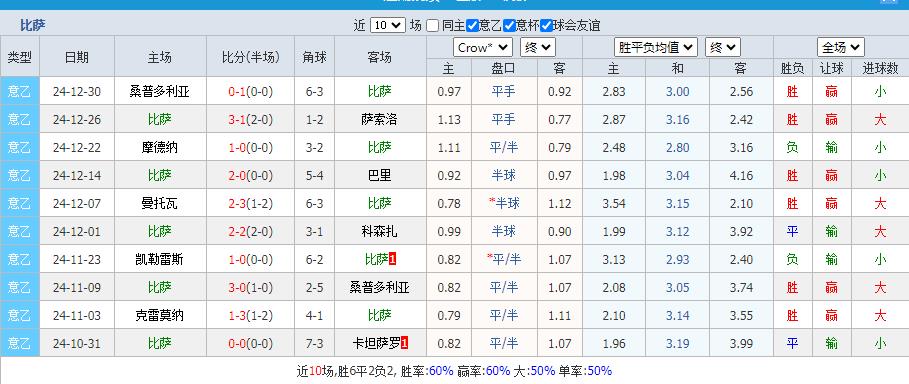This screenshot has height=384, width=909.
Task: Open 巴里 away team link
Action: (380, 175)
